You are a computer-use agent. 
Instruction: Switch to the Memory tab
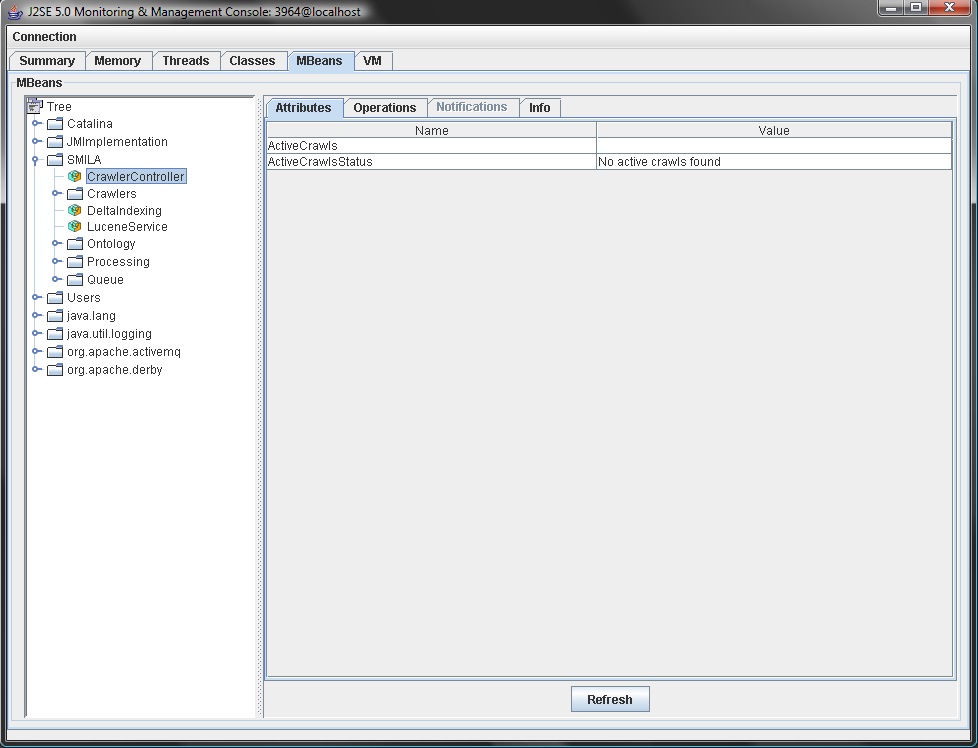click(118, 61)
